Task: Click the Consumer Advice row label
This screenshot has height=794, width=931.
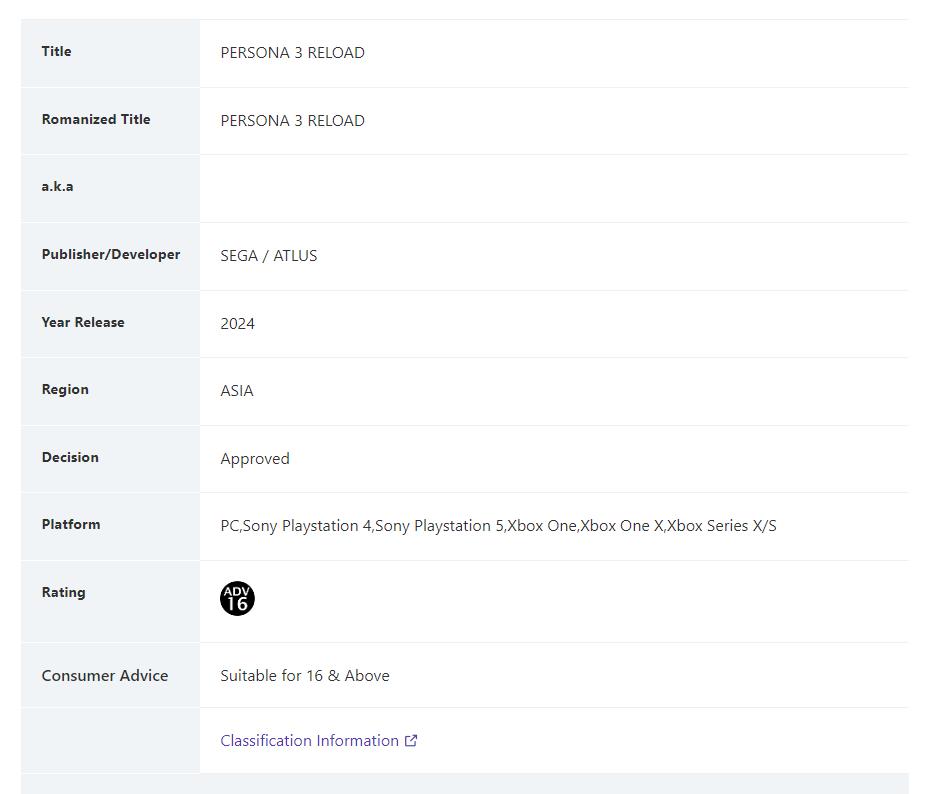Action: [104, 676]
